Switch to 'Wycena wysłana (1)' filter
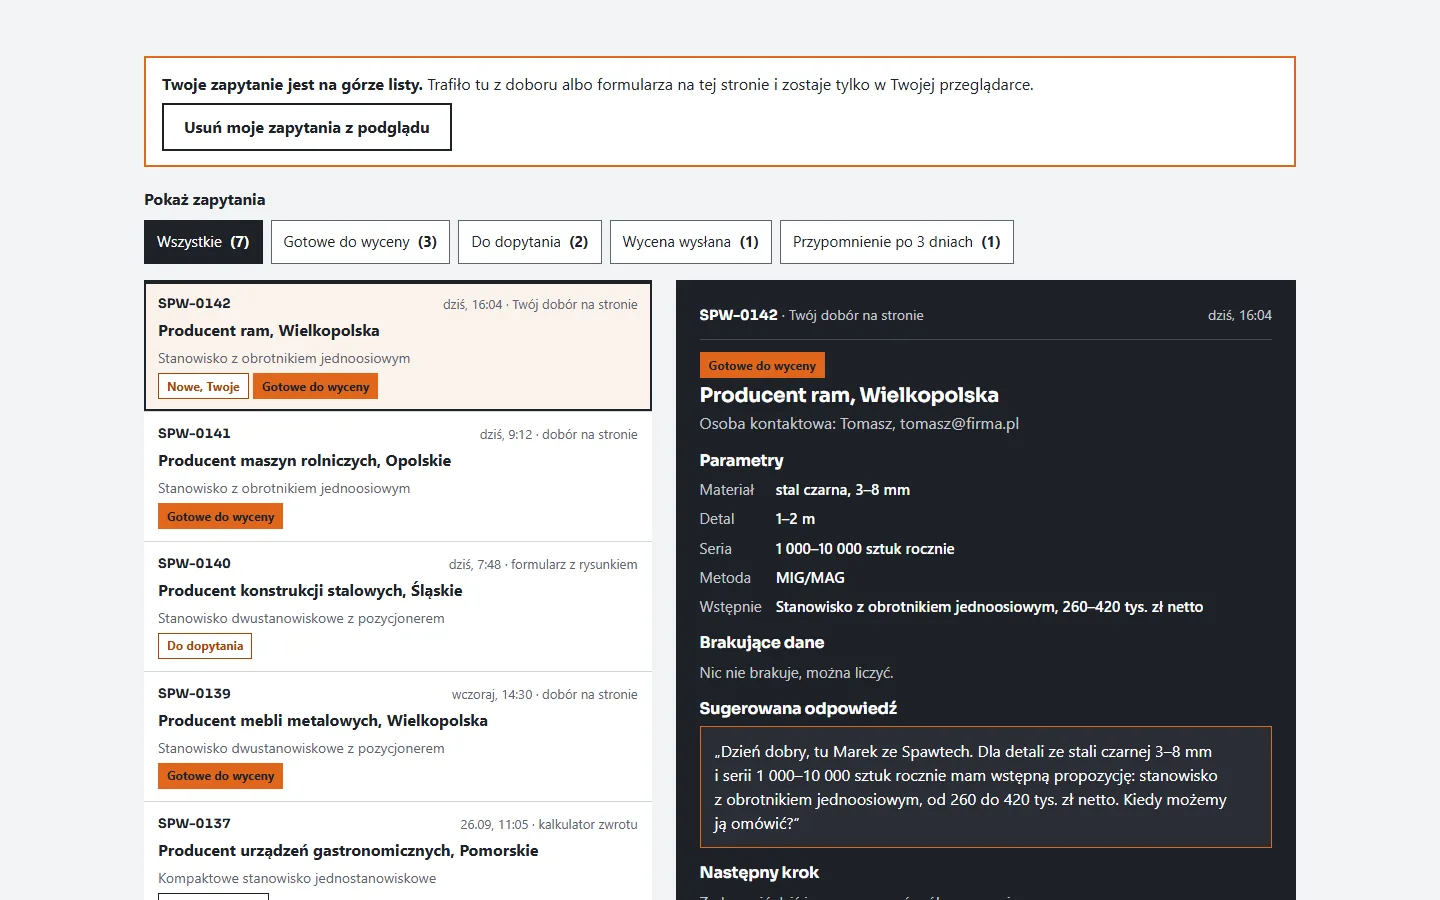 pos(691,242)
